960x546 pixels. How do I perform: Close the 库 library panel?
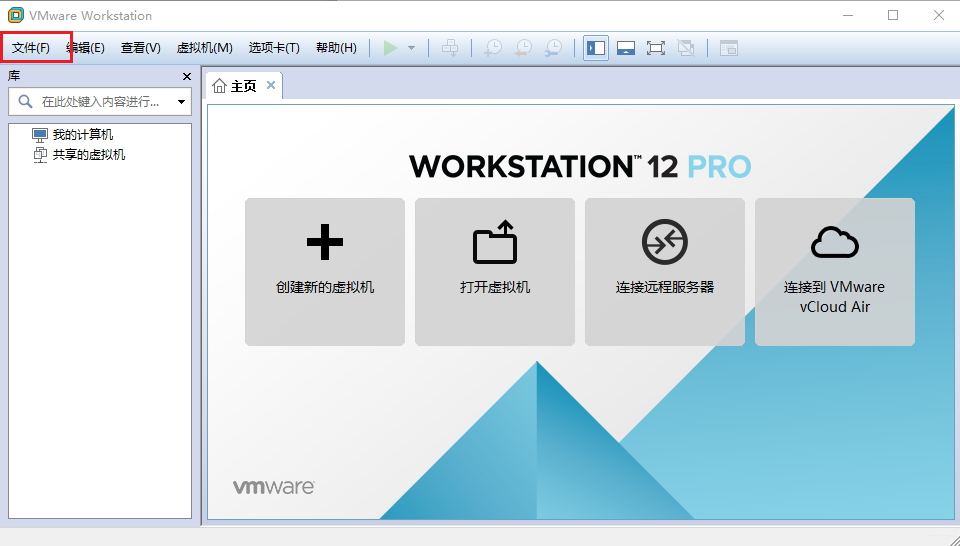tap(187, 77)
